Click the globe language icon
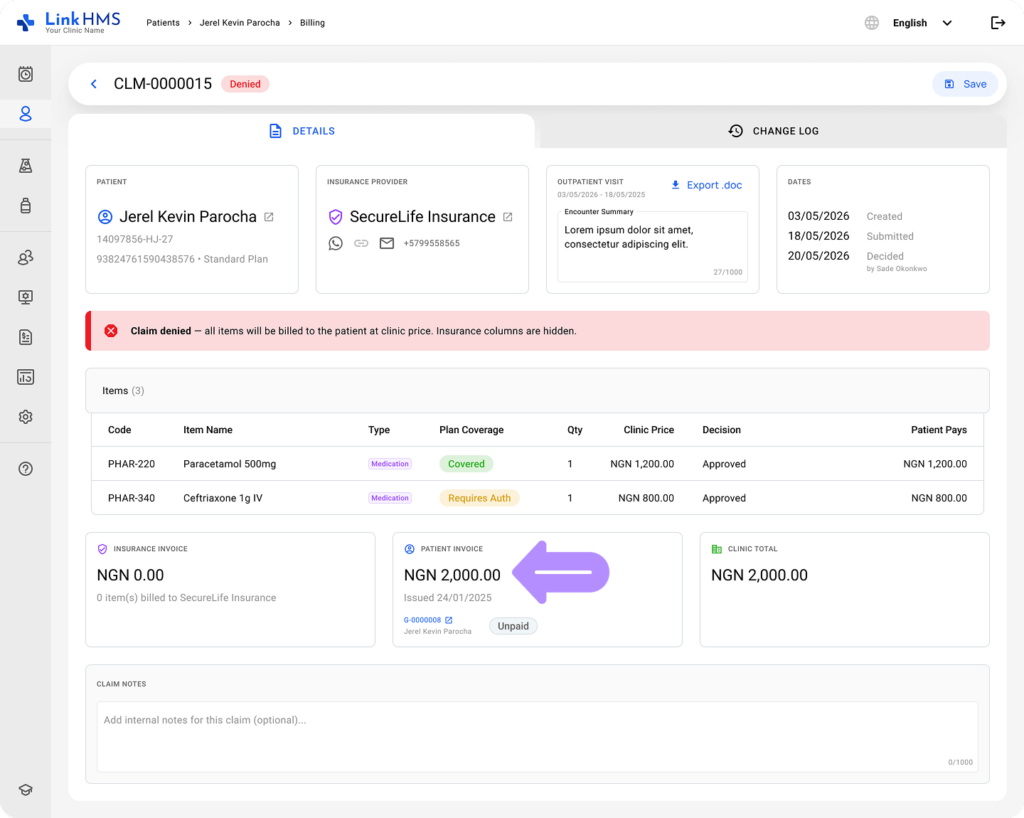 [x=872, y=23]
